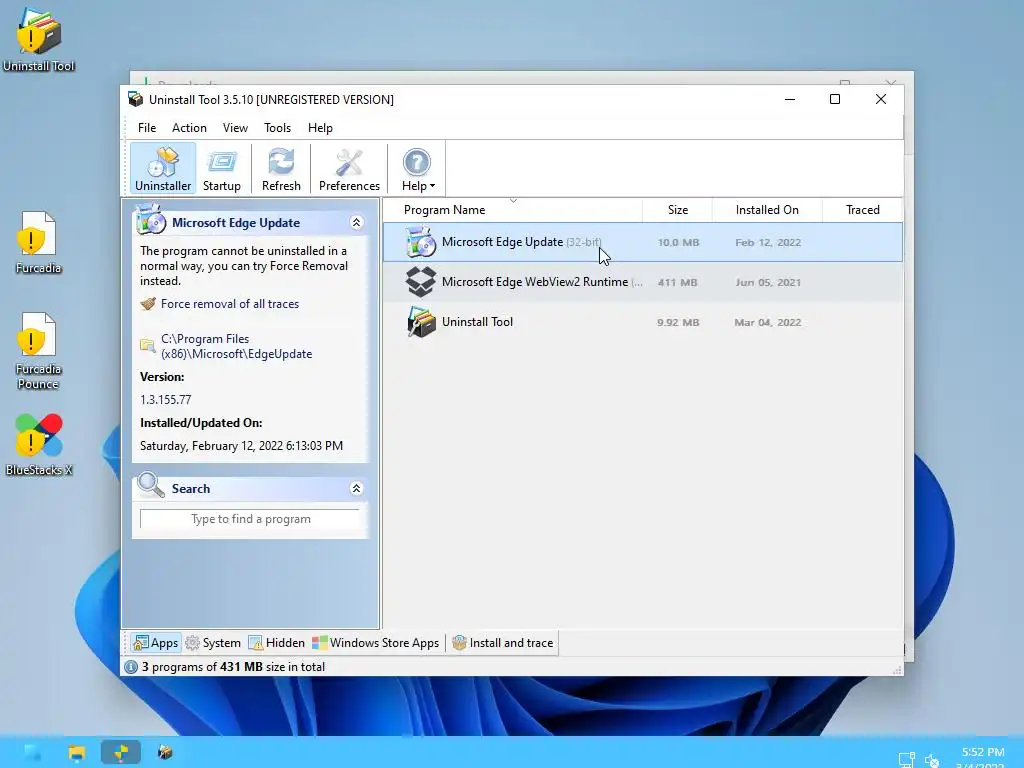This screenshot has height=768, width=1024.
Task: Click the network icon in system tray
Action: point(906,760)
